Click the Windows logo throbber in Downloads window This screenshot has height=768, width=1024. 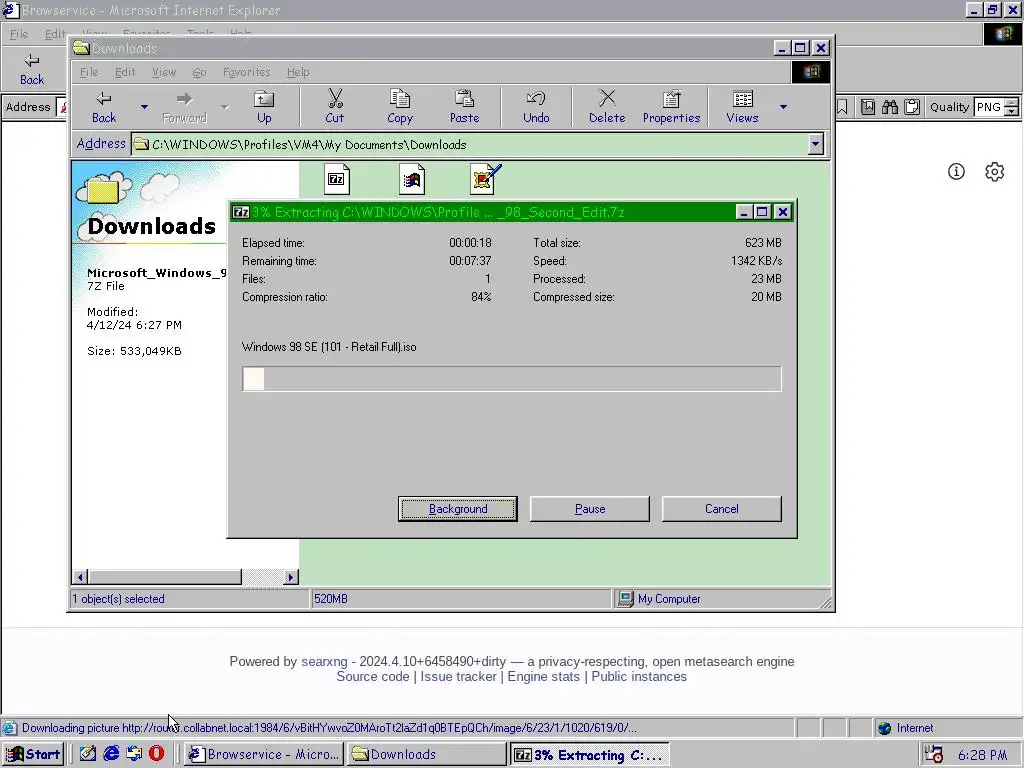coord(810,72)
